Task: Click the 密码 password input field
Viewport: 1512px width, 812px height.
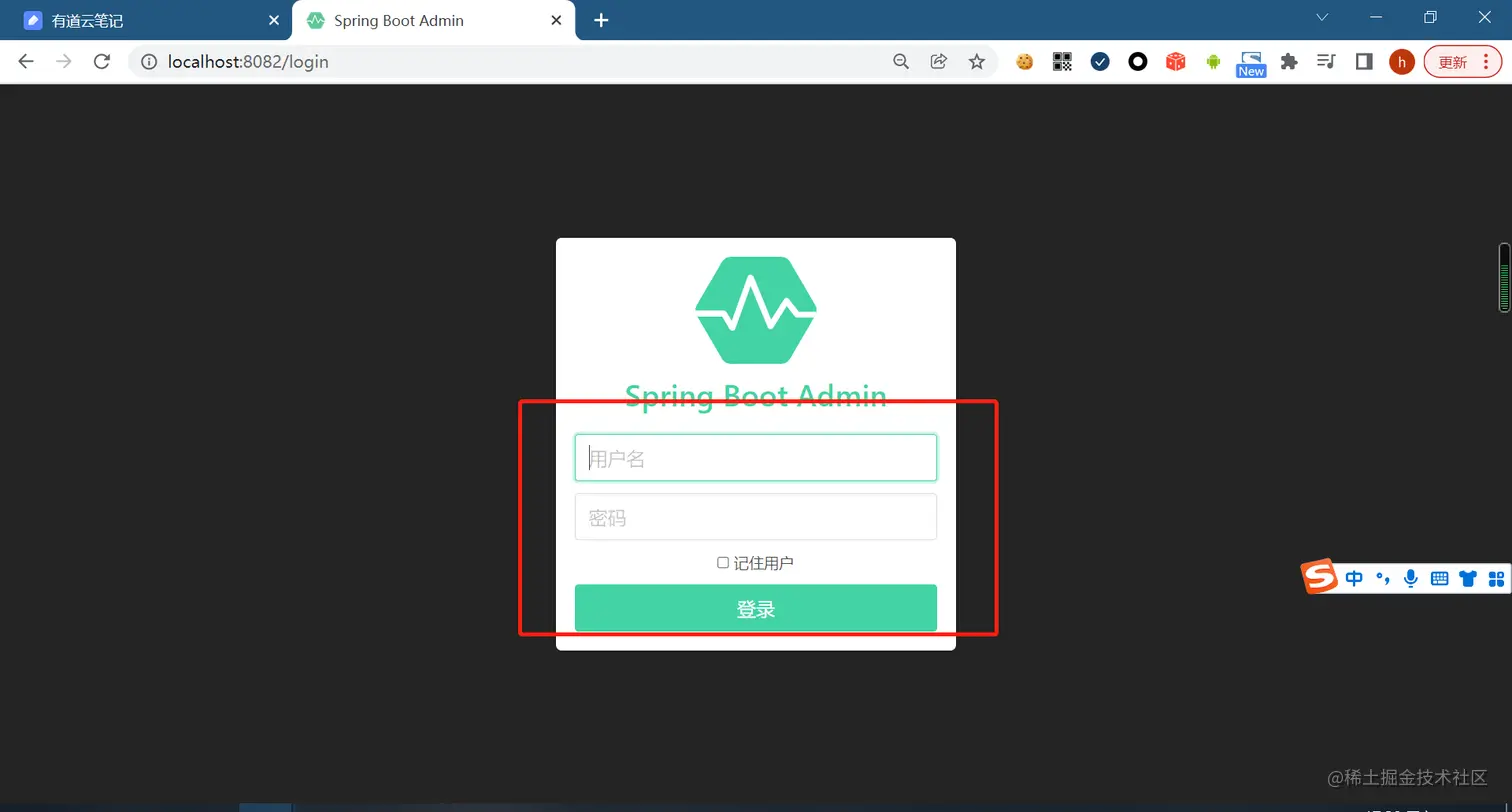Action: [x=756, y=517]
